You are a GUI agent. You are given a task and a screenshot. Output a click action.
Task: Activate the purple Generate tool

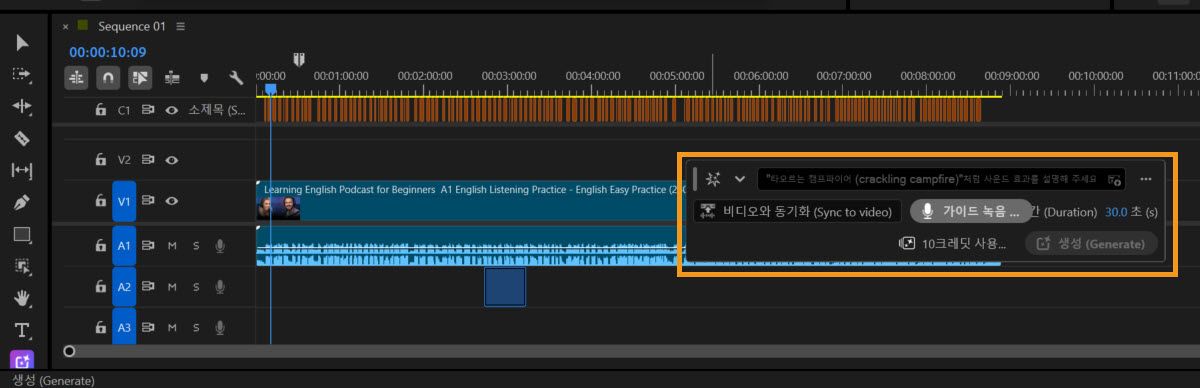tap(22, 360)
